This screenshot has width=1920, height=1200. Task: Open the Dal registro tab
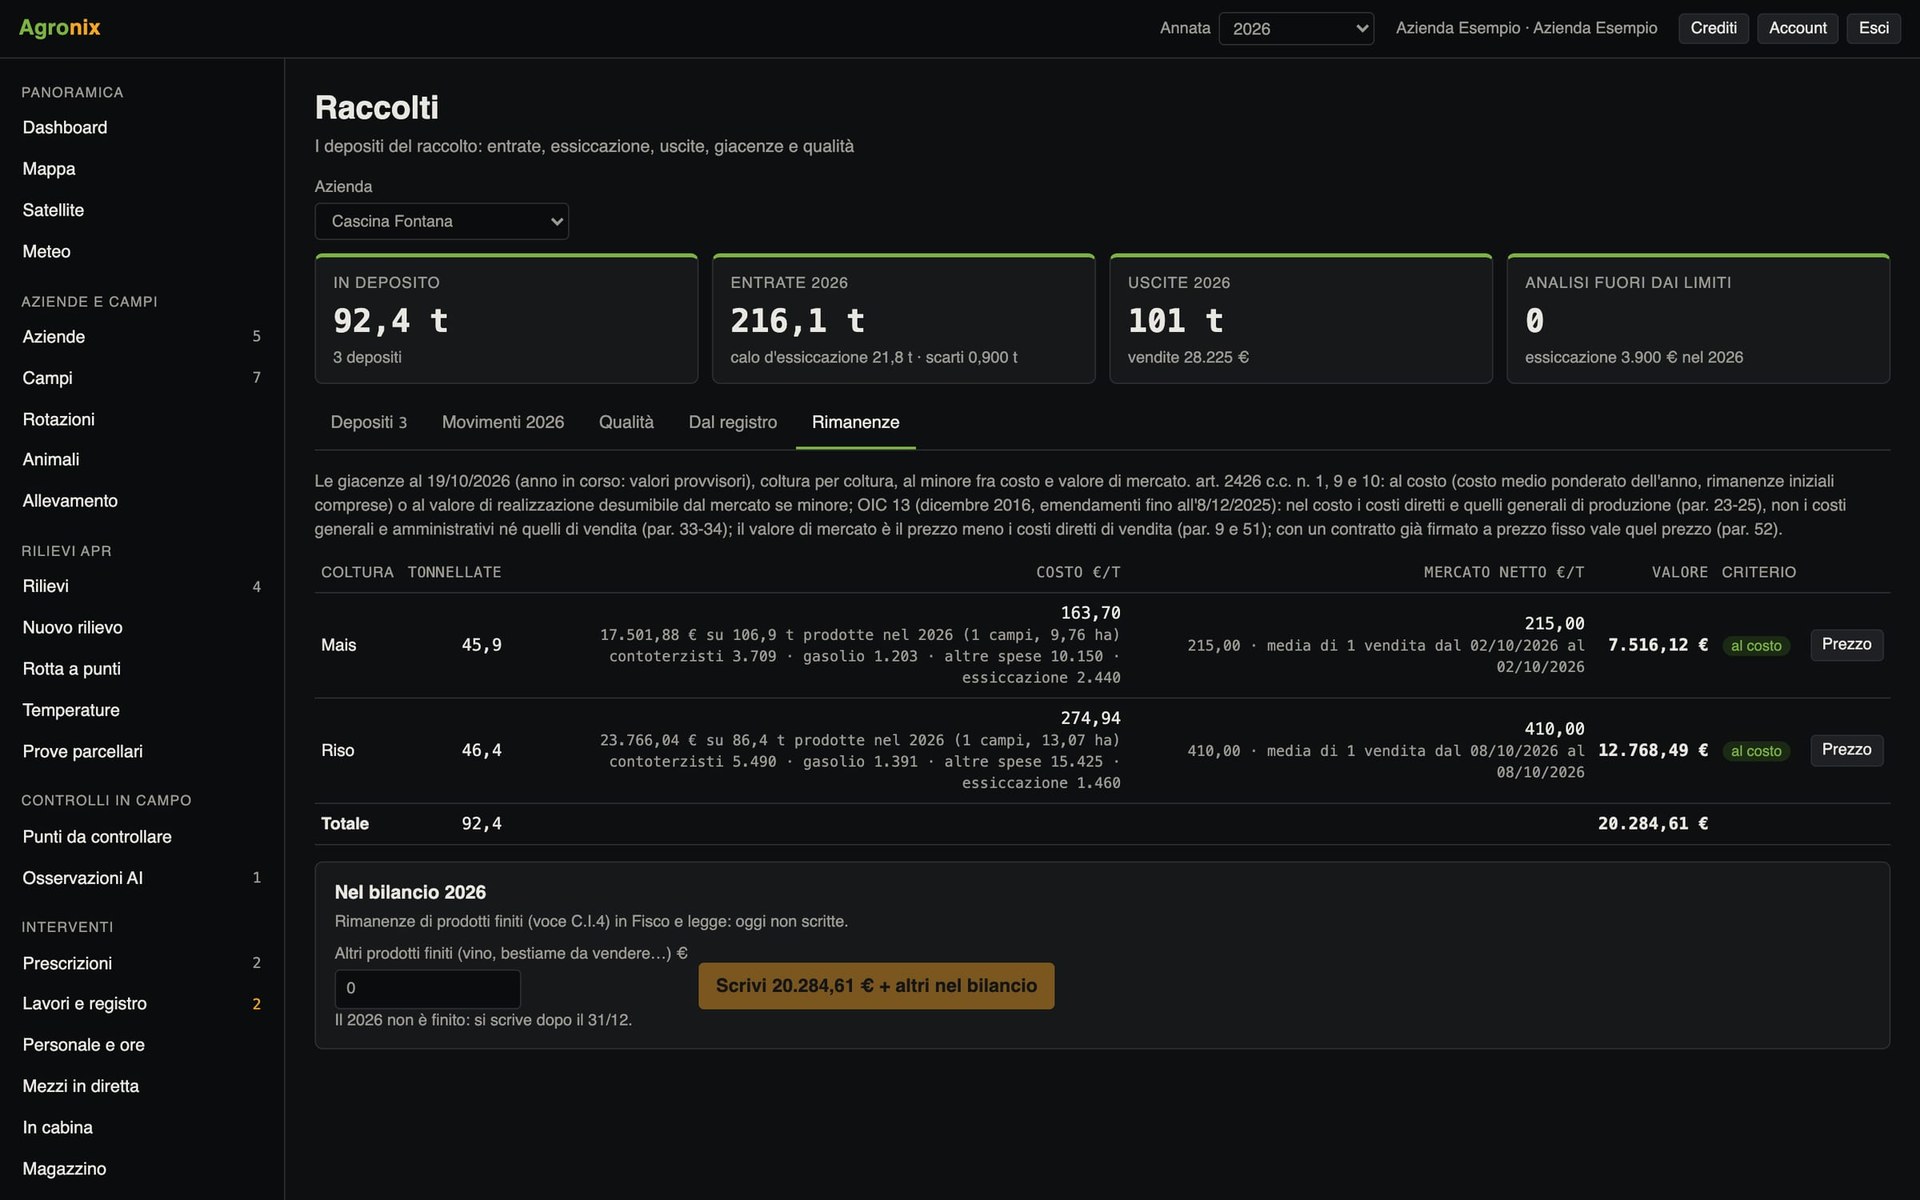click(733, 422)
